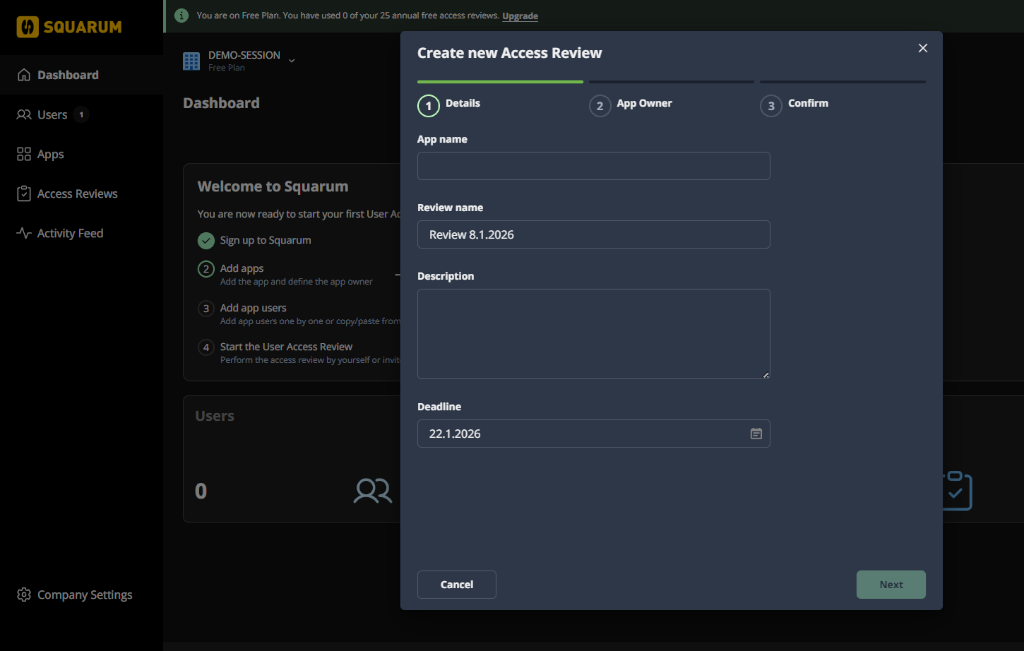Click step circle 2 in the wizard
Image resolution: width=1024 pixels, height=651 pixels.
click(x=600, y=104)
